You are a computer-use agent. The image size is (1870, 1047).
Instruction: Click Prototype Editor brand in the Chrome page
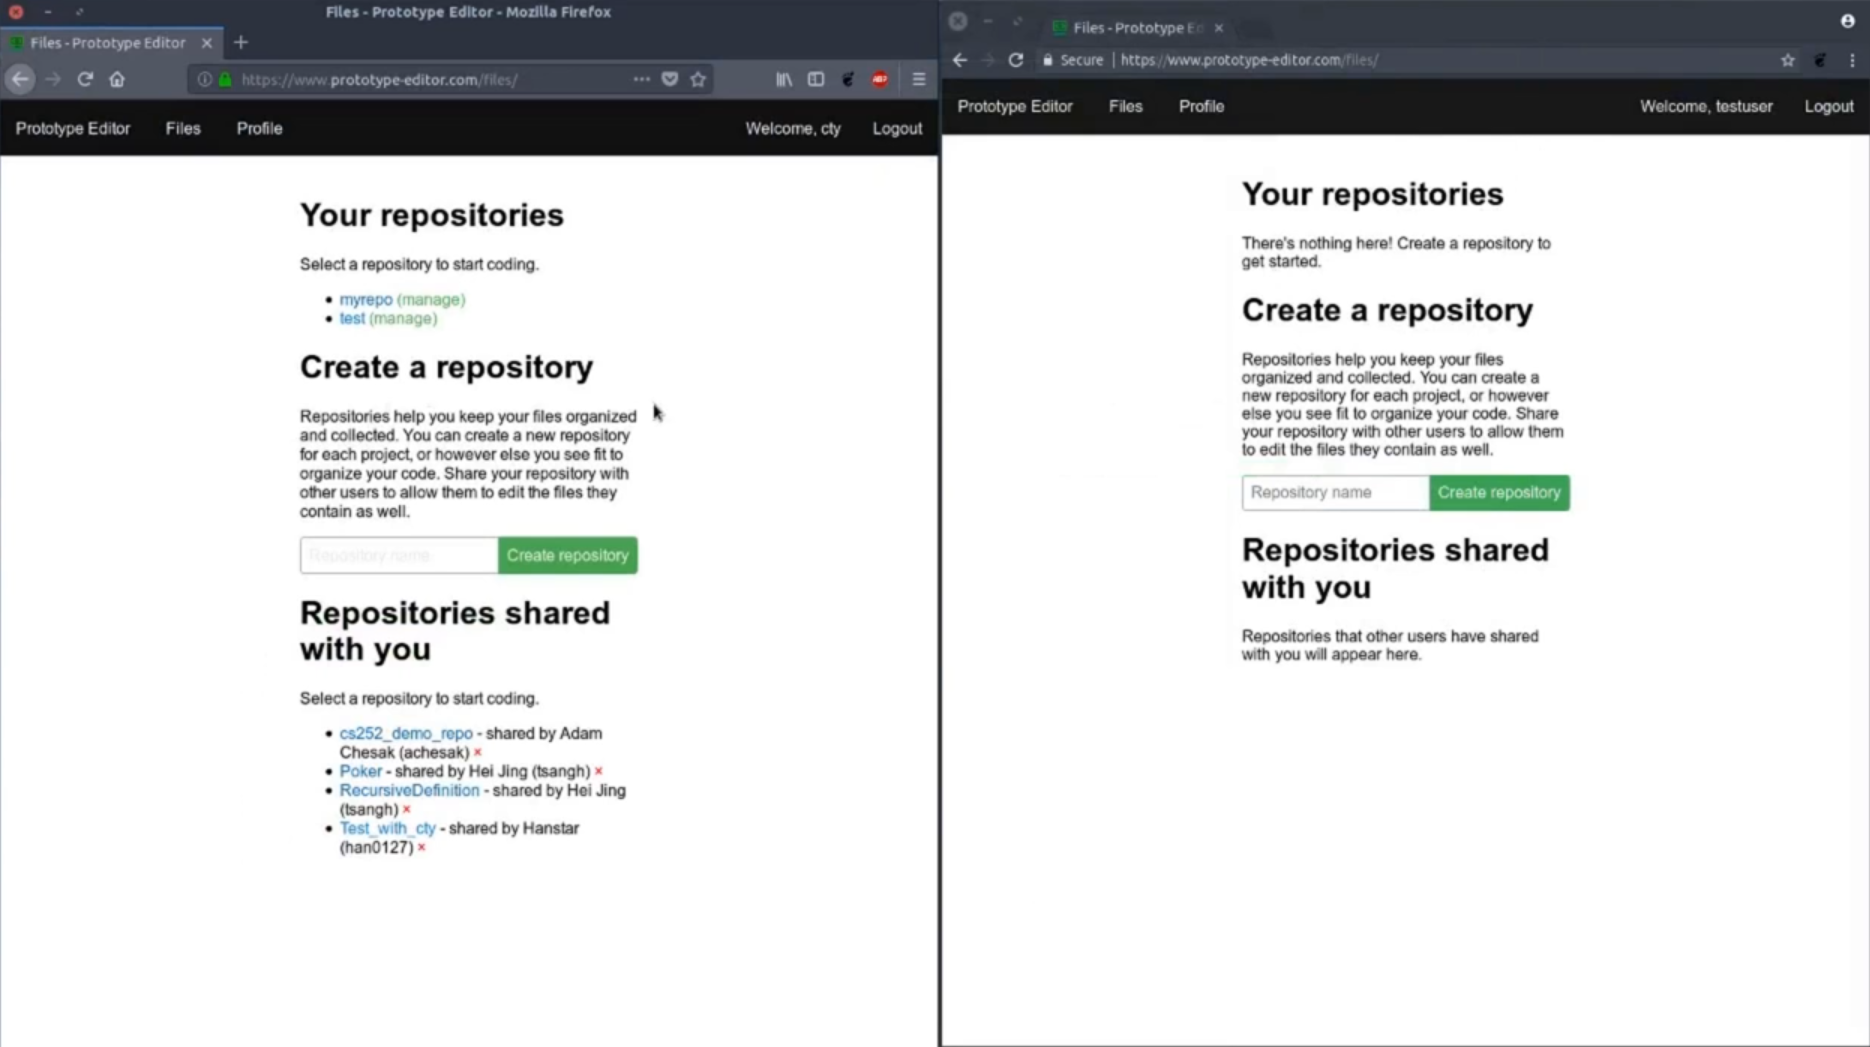[x=1015, y=106]
